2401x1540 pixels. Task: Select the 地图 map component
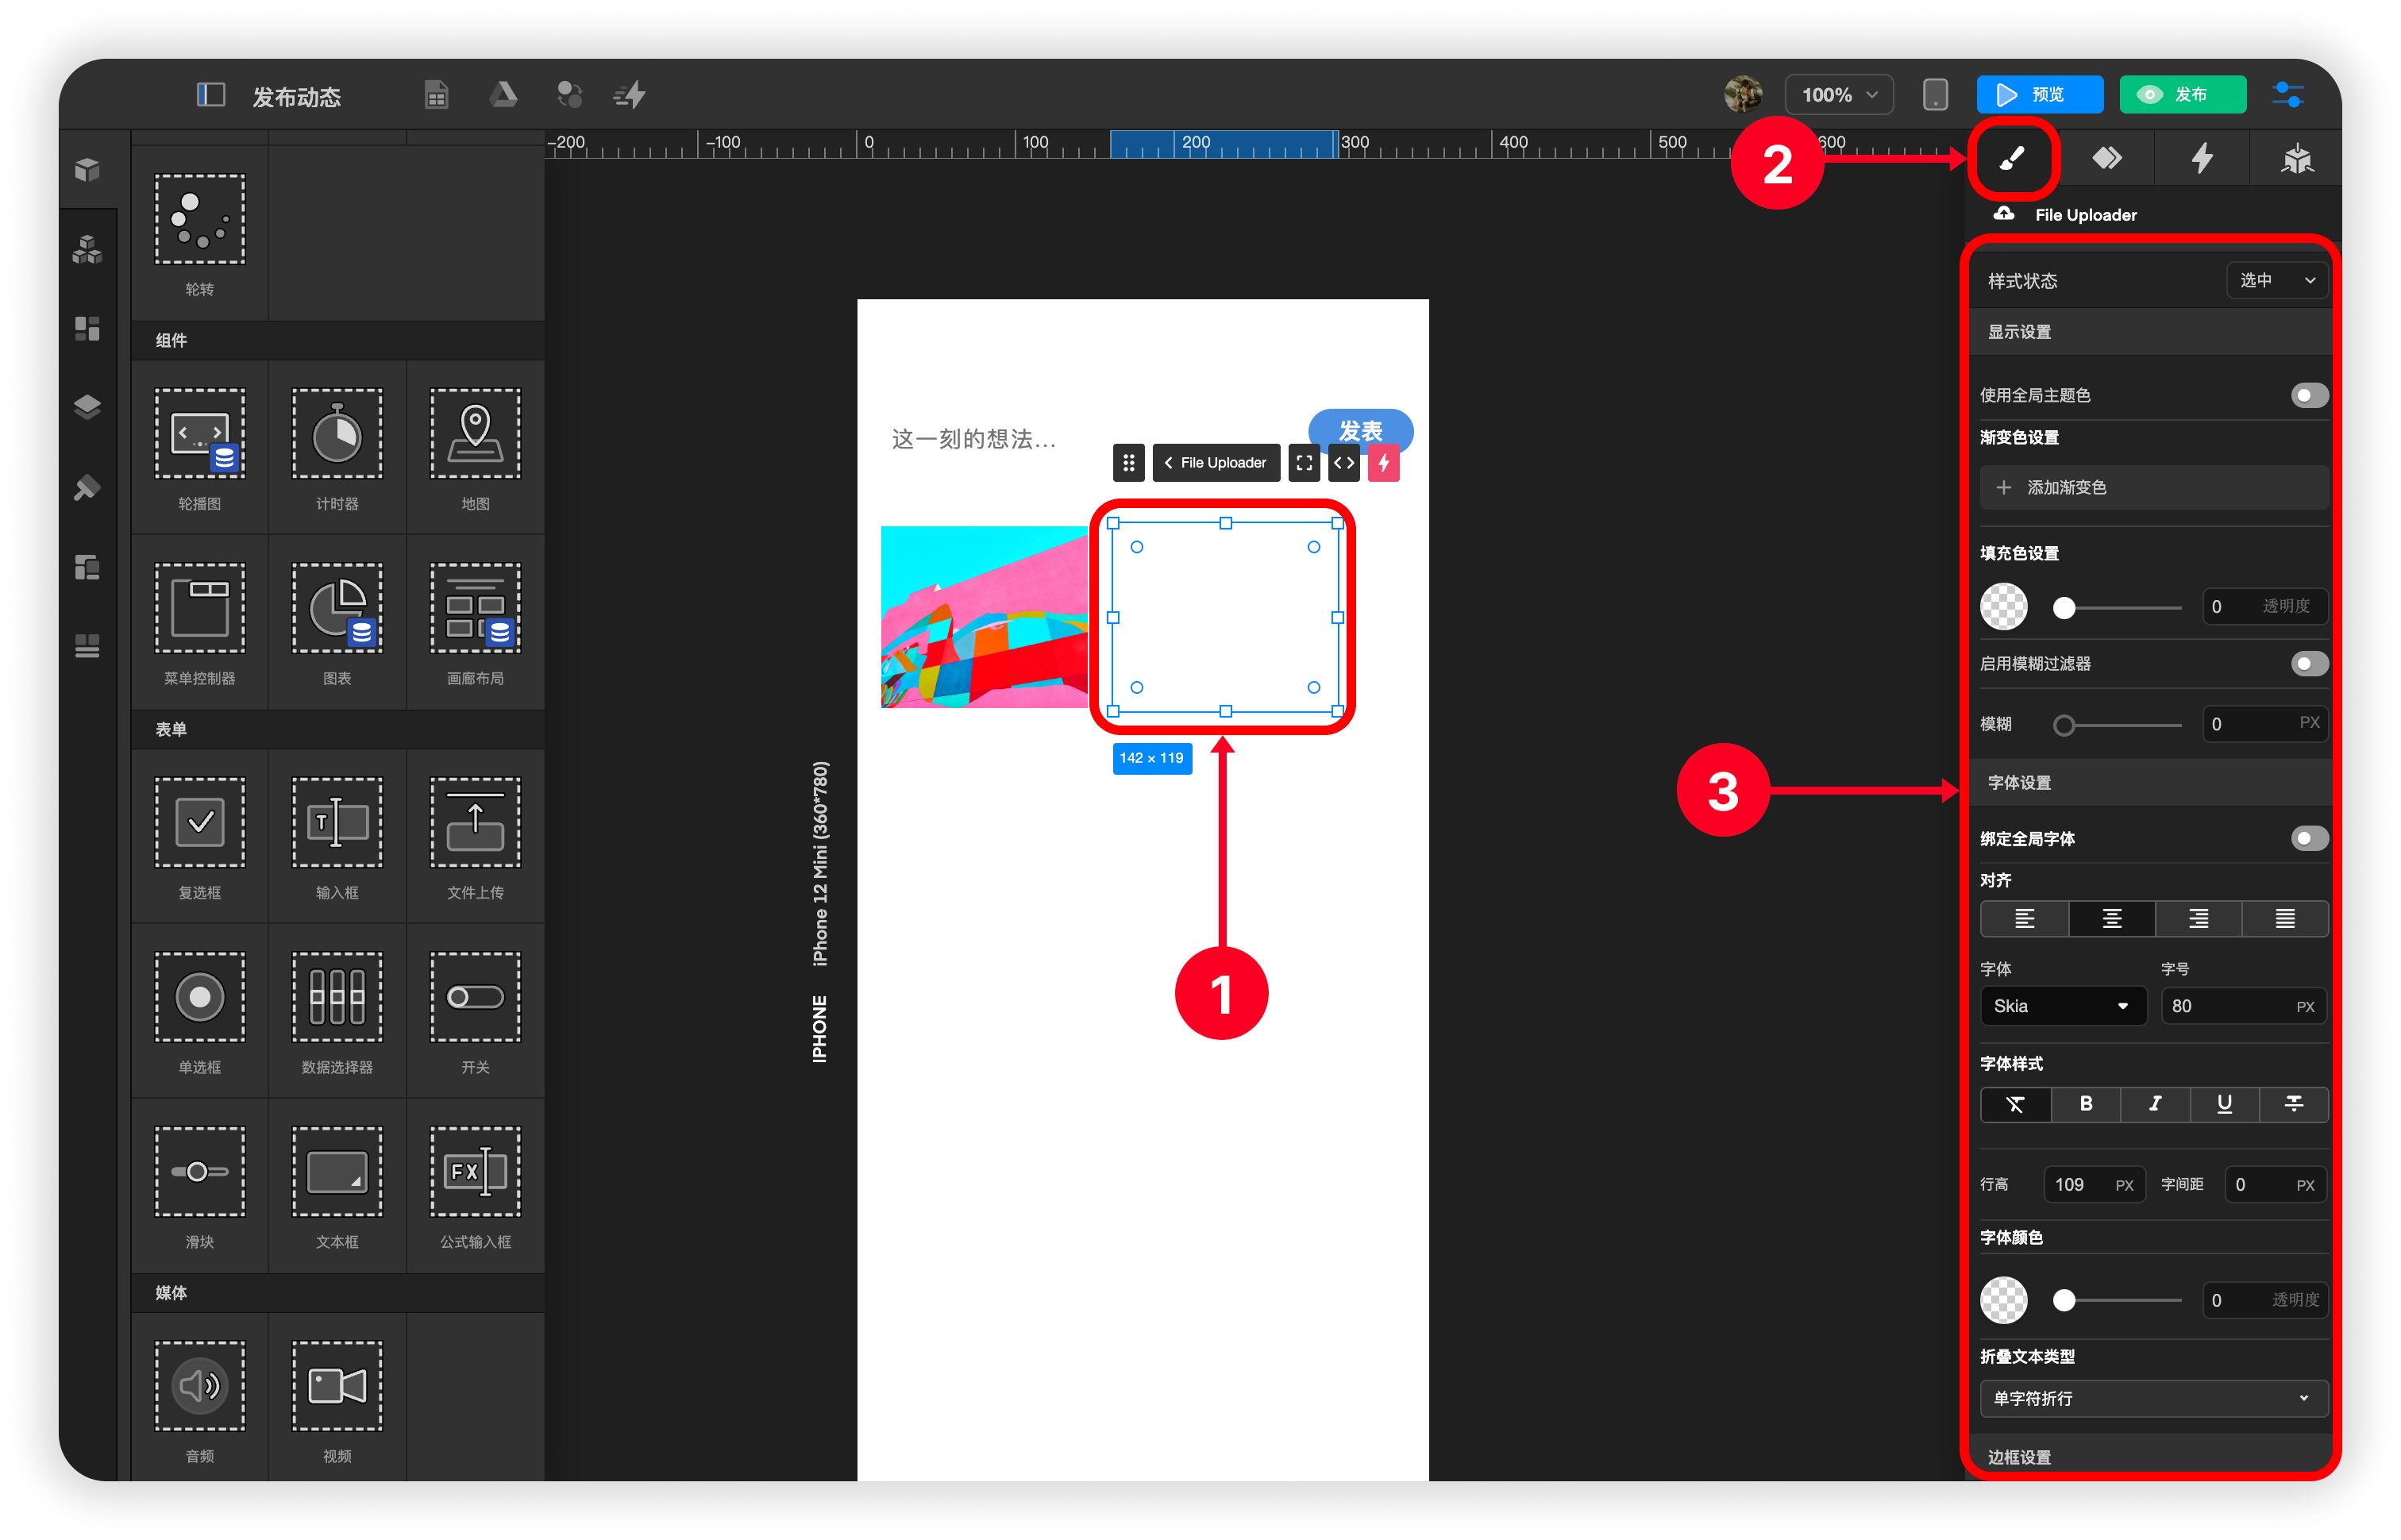click(475, 448)
